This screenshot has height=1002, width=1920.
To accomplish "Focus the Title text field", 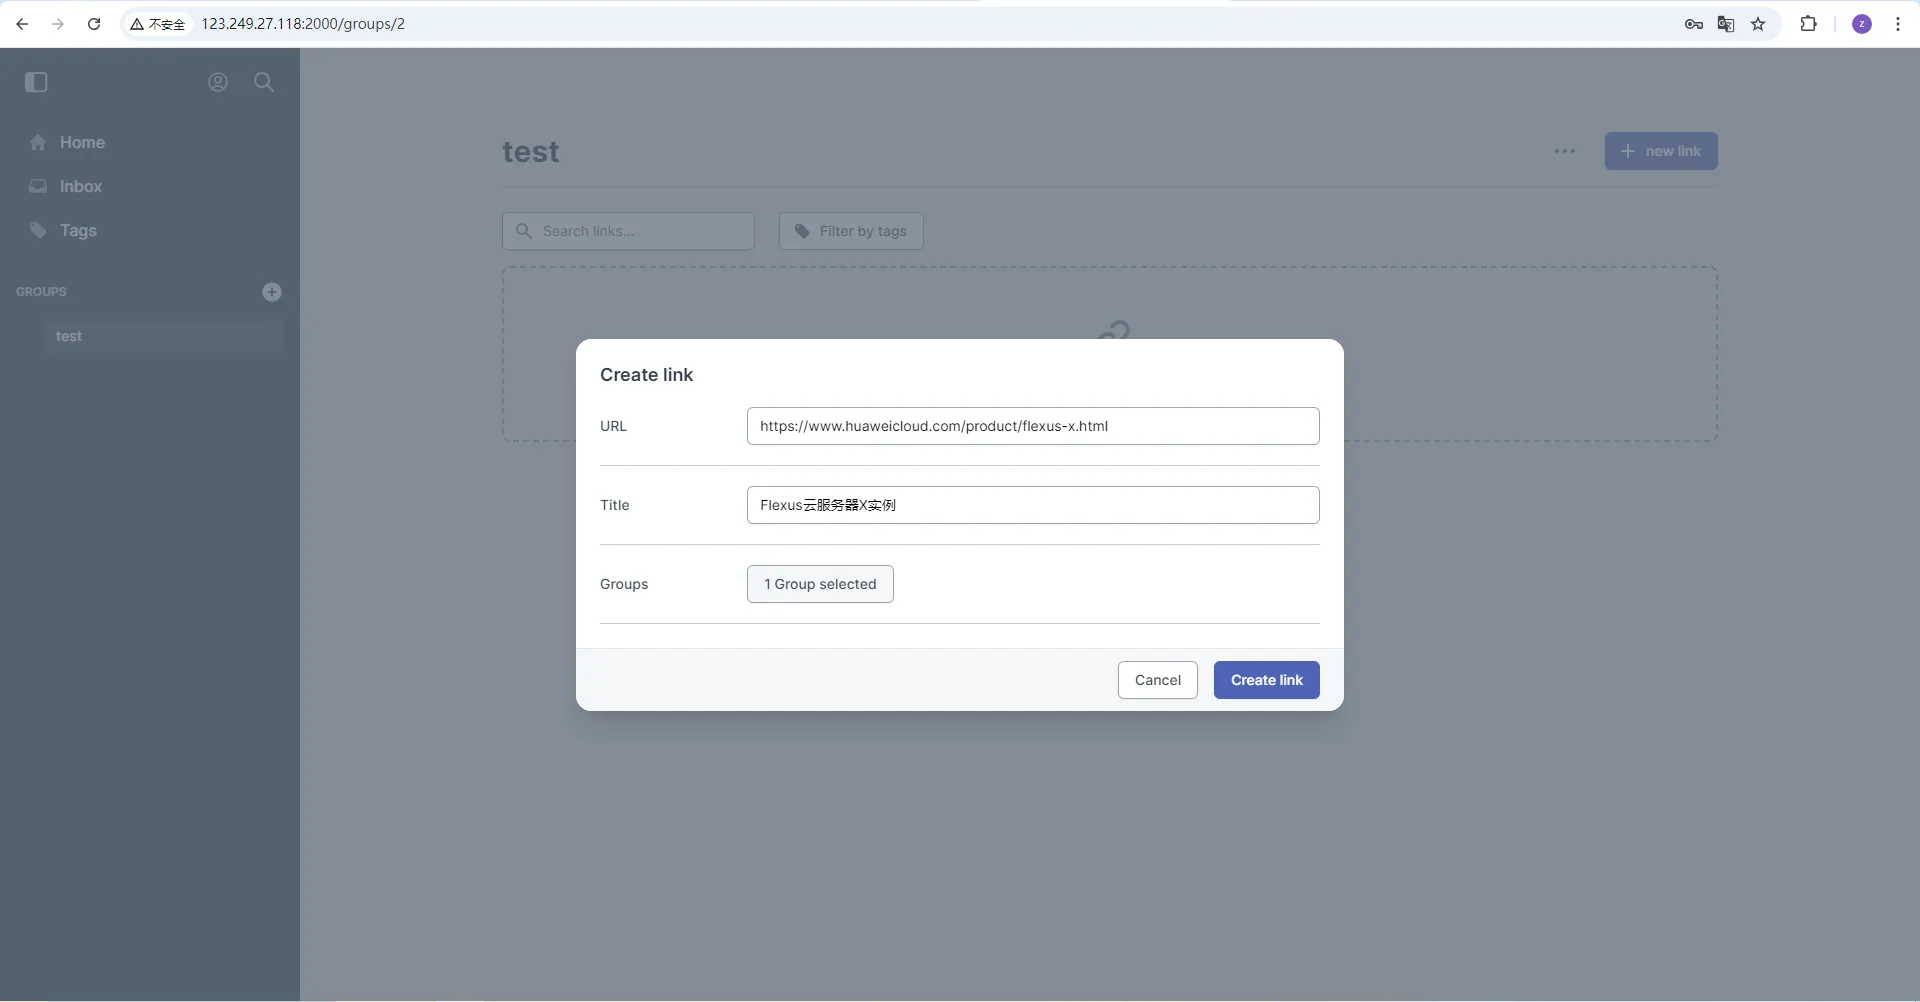I will pos(1032,505).
